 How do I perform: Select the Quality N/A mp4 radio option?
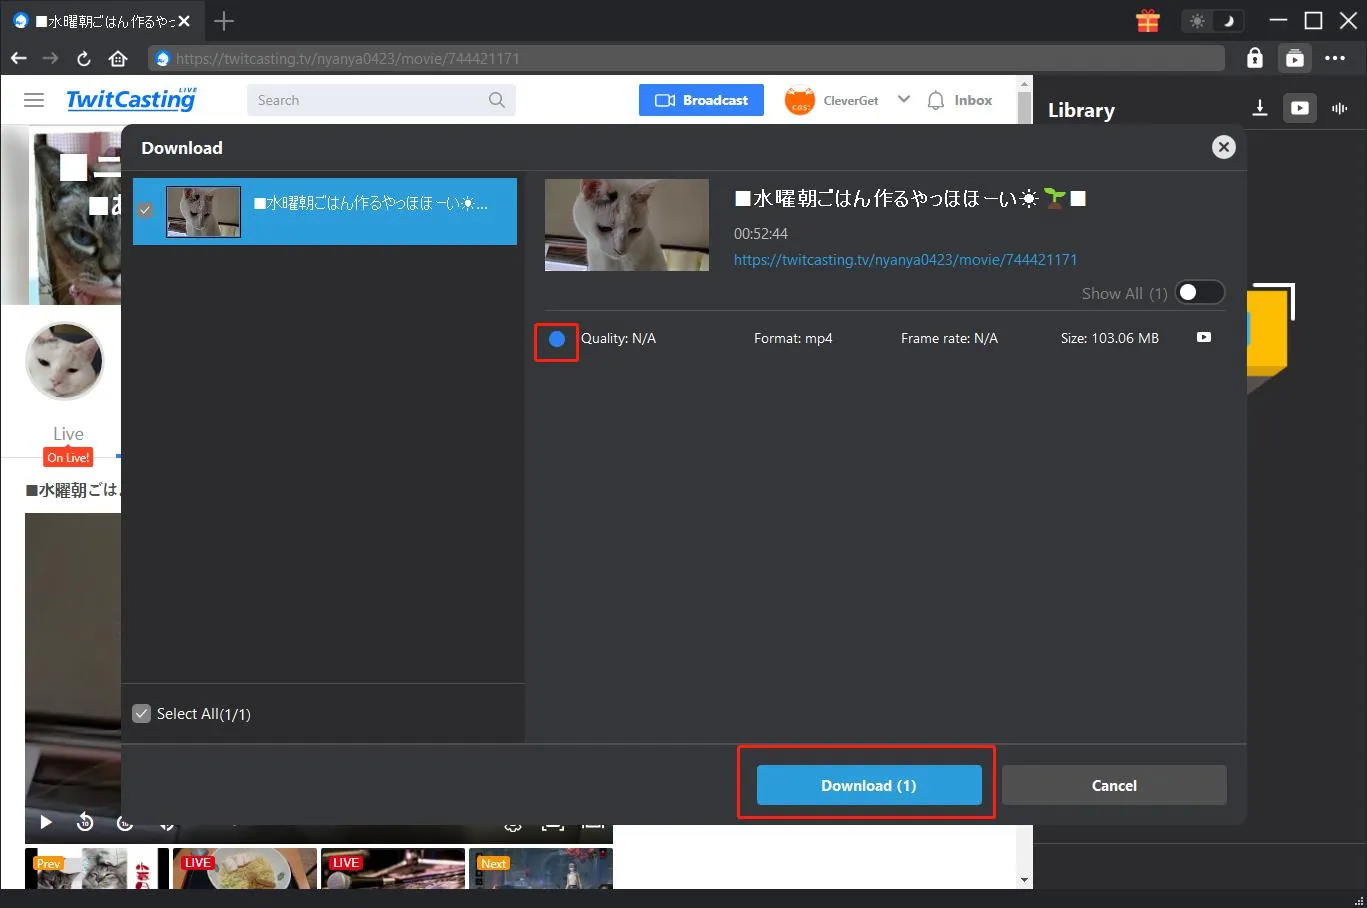(x=557, y=339)
